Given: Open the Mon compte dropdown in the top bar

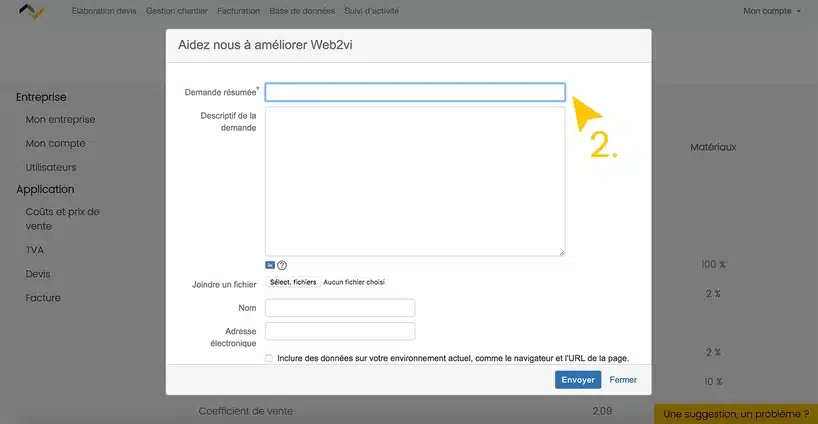Looking at the screenshot, I should (x=771, y=11).
